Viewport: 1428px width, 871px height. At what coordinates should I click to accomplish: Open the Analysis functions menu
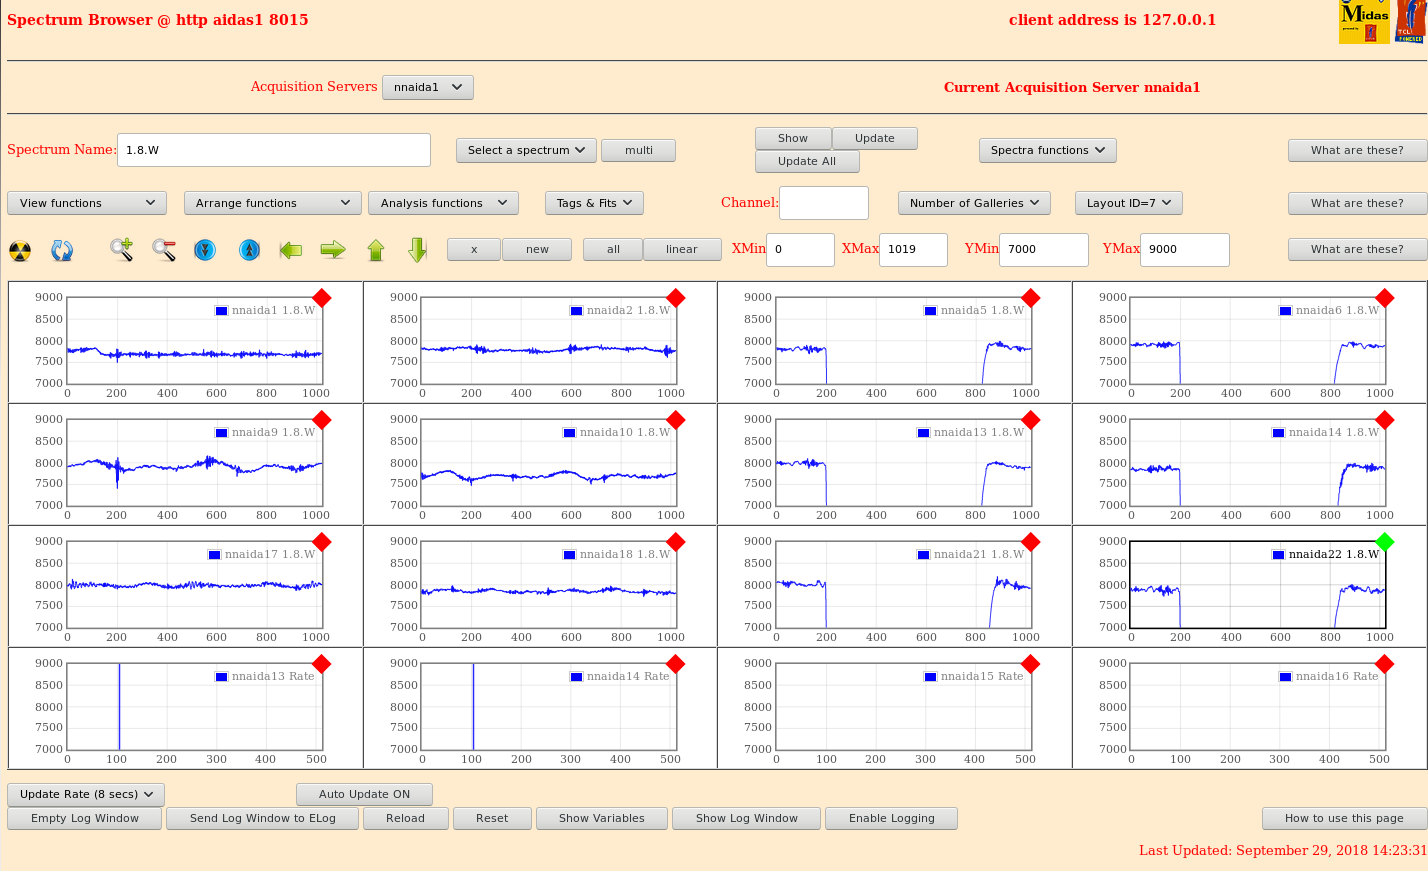[443, 203]
